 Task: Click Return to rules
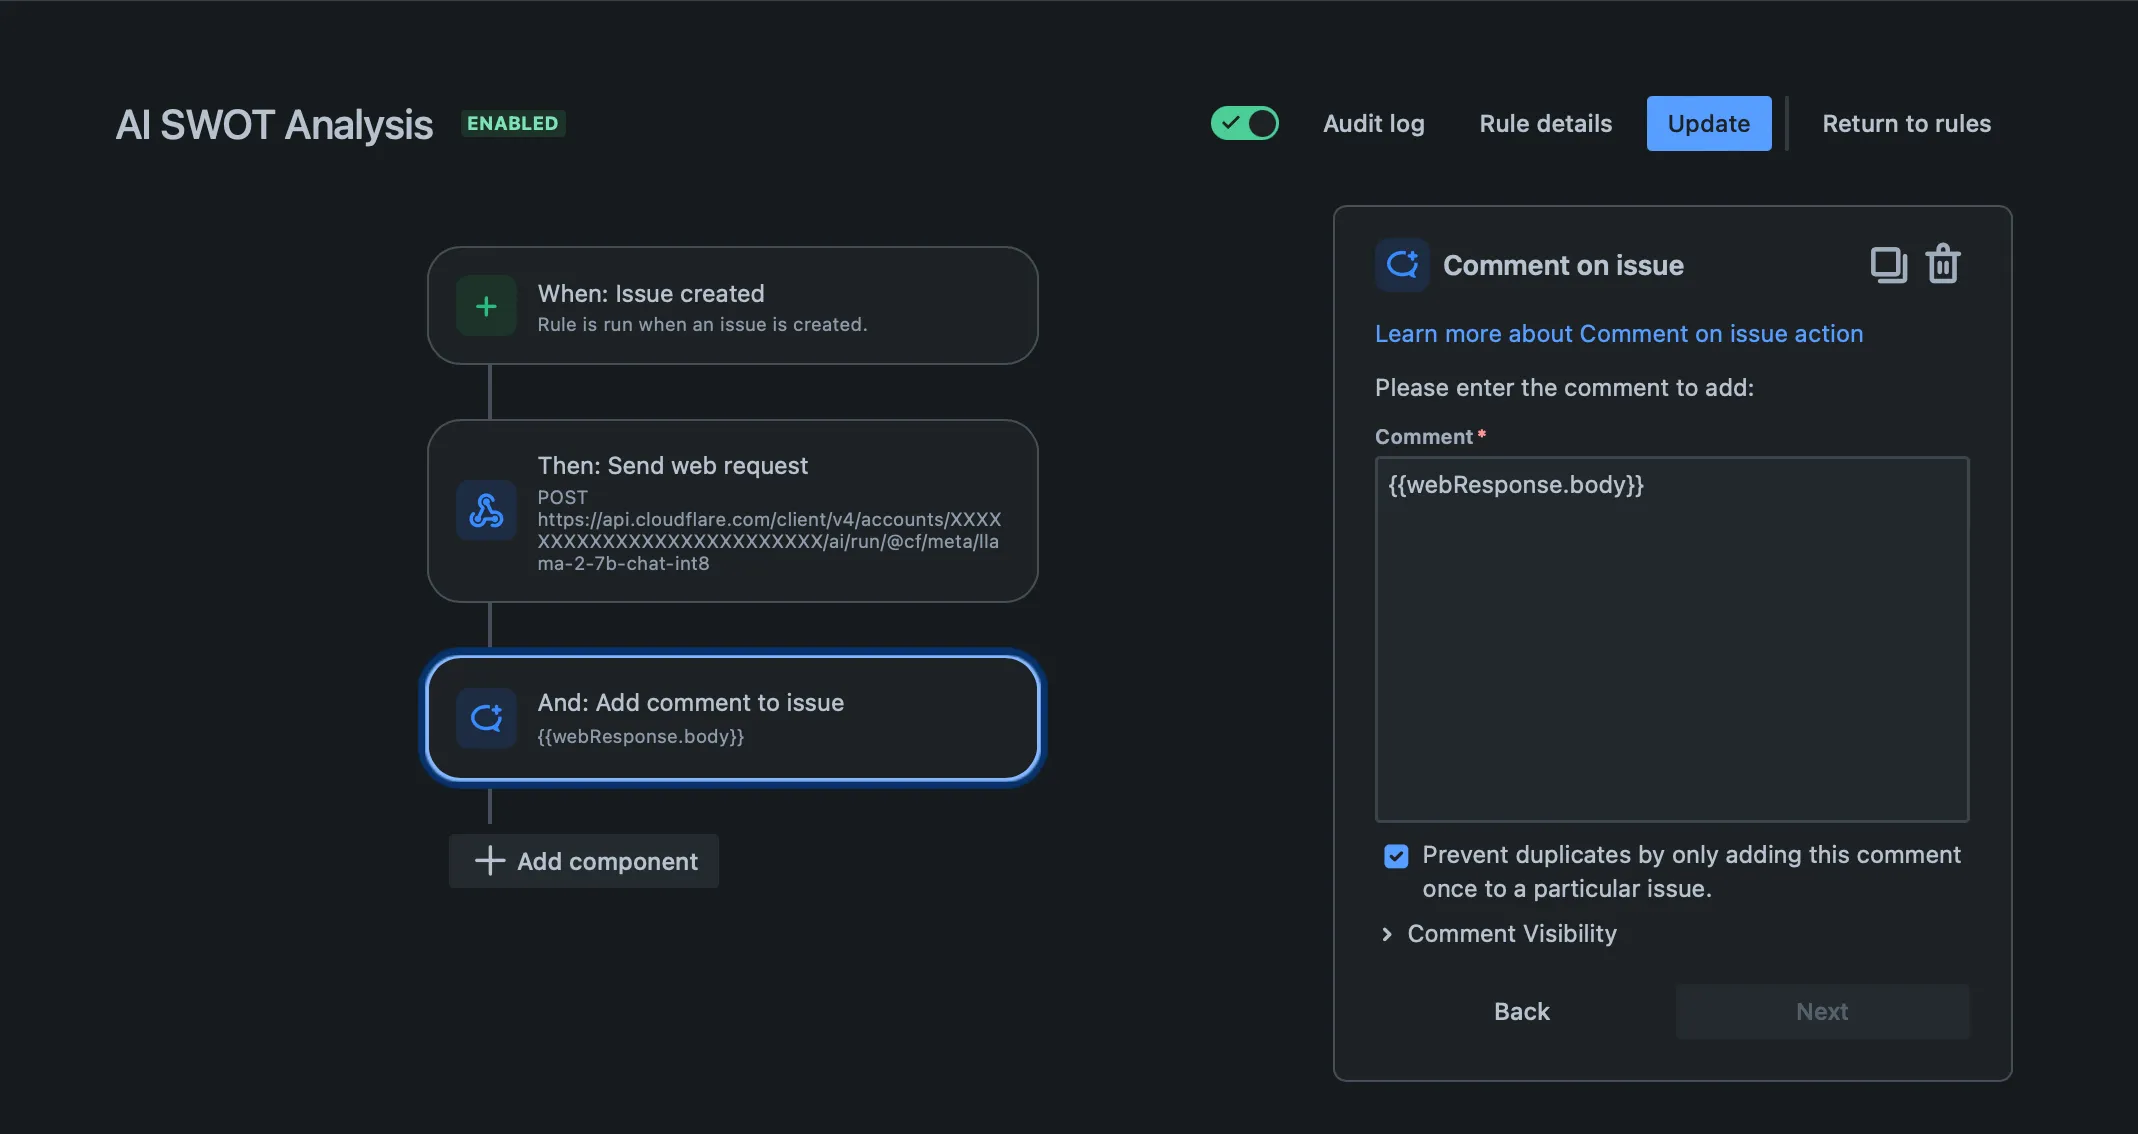pyautogui.click(x=1906, y=123)
